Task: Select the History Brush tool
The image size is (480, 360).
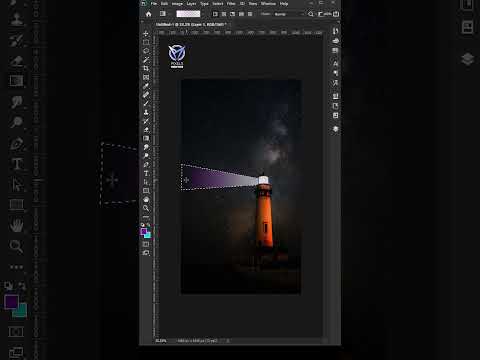Action: click(146, 121)
